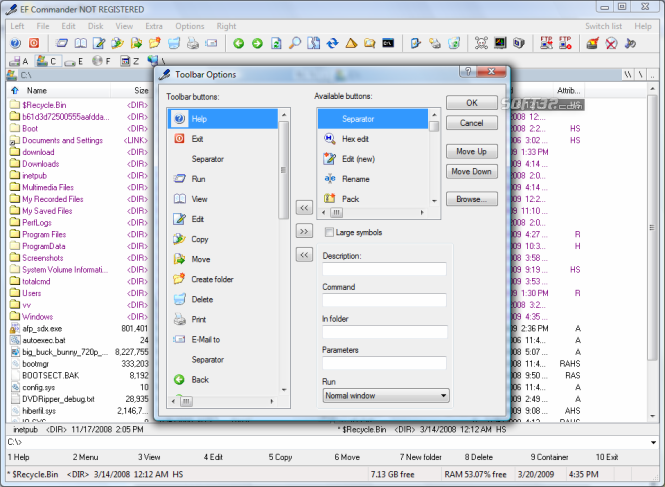The image size is (665, 487).
Task: Click into the Command input field
Action: (x=384, y=300)
